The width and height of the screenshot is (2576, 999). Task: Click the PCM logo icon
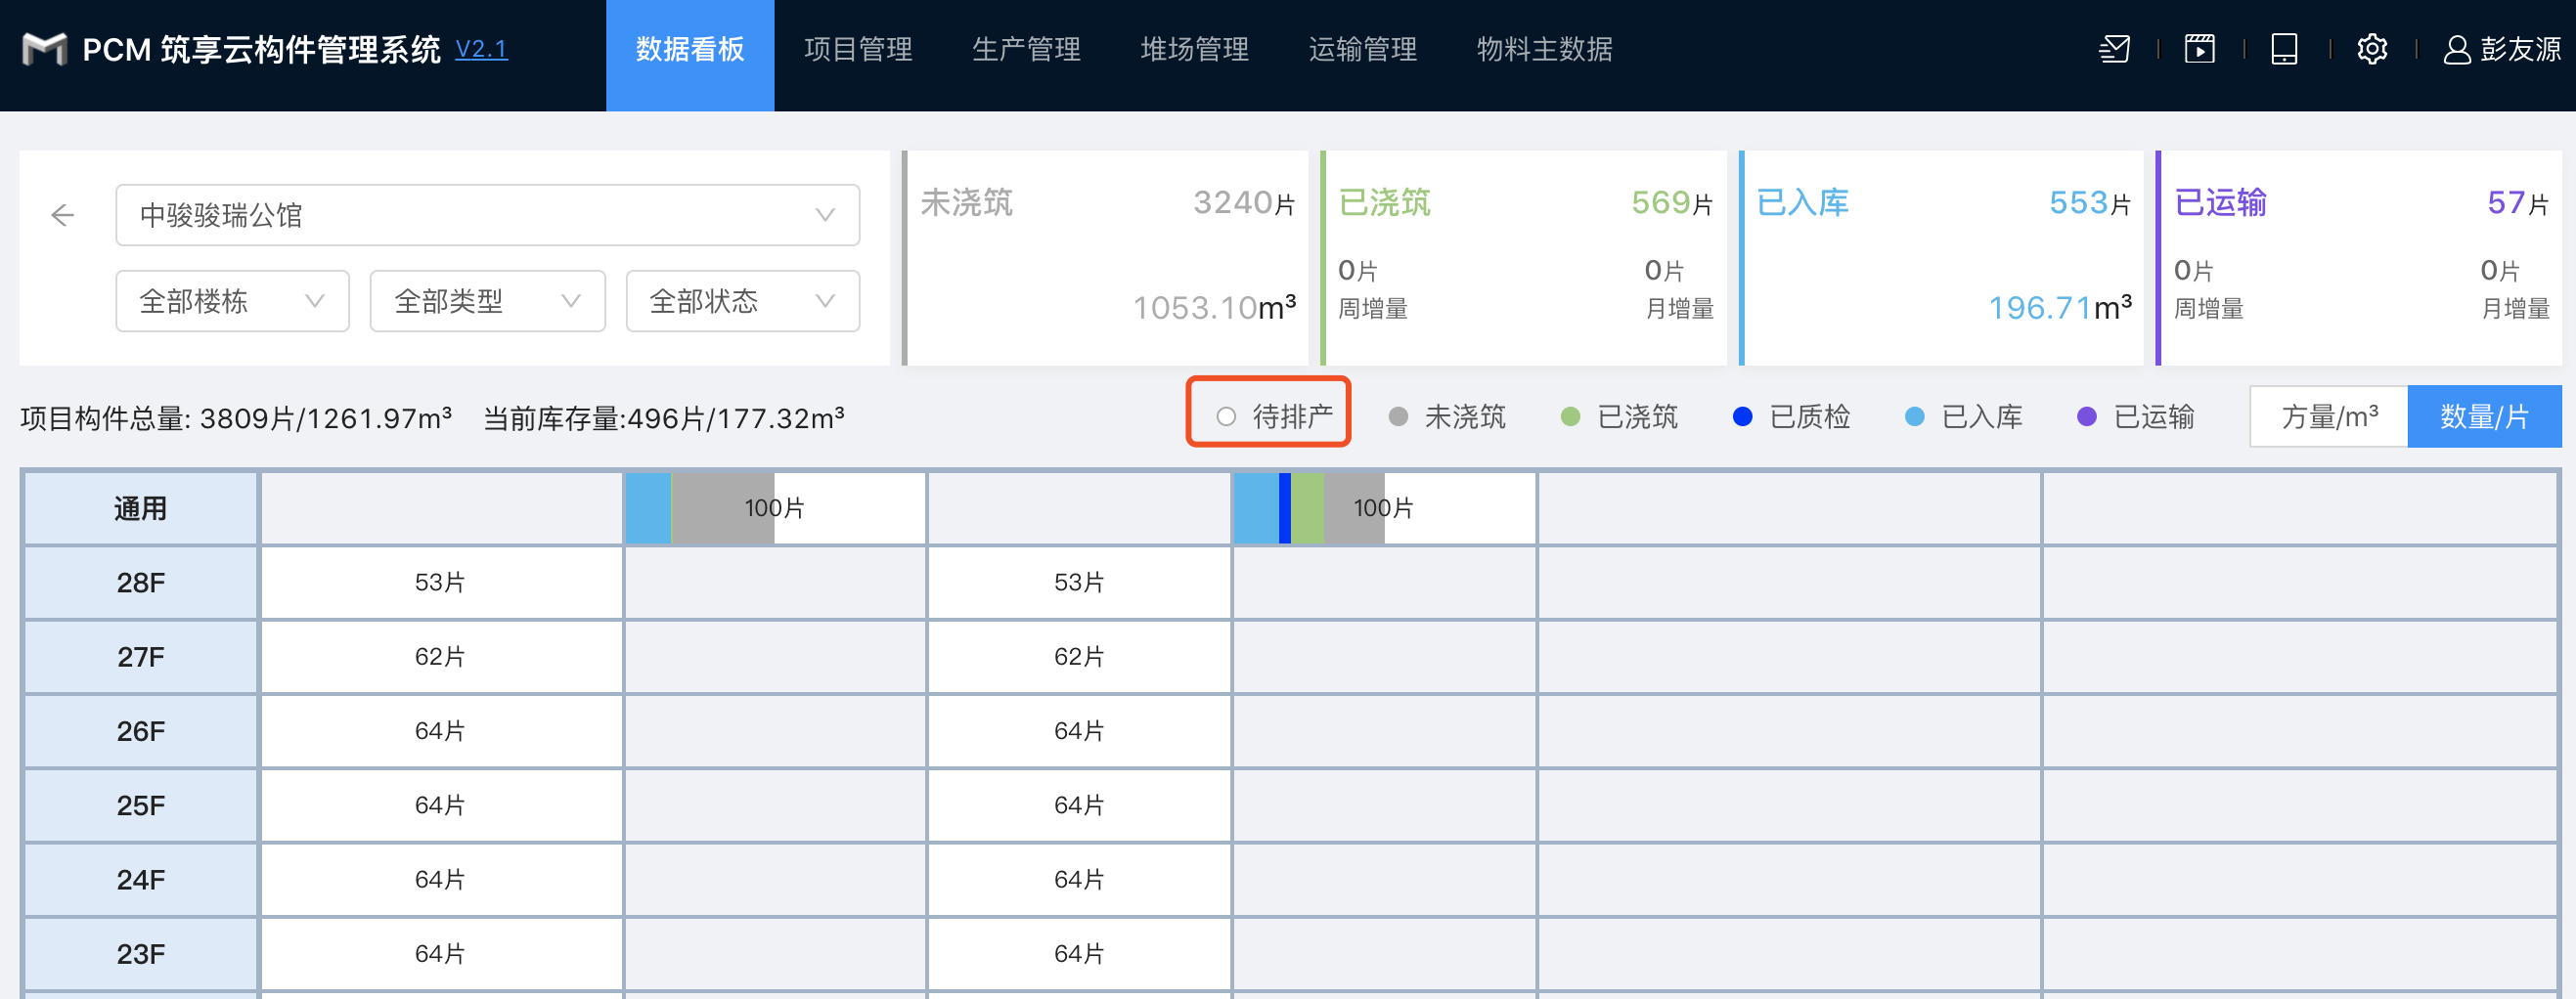pos(45,49)
